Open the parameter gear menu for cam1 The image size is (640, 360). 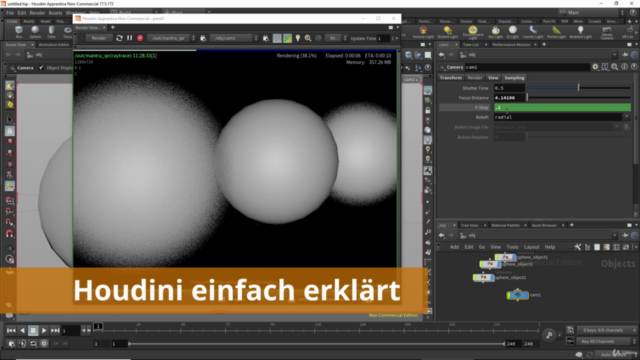595,67
